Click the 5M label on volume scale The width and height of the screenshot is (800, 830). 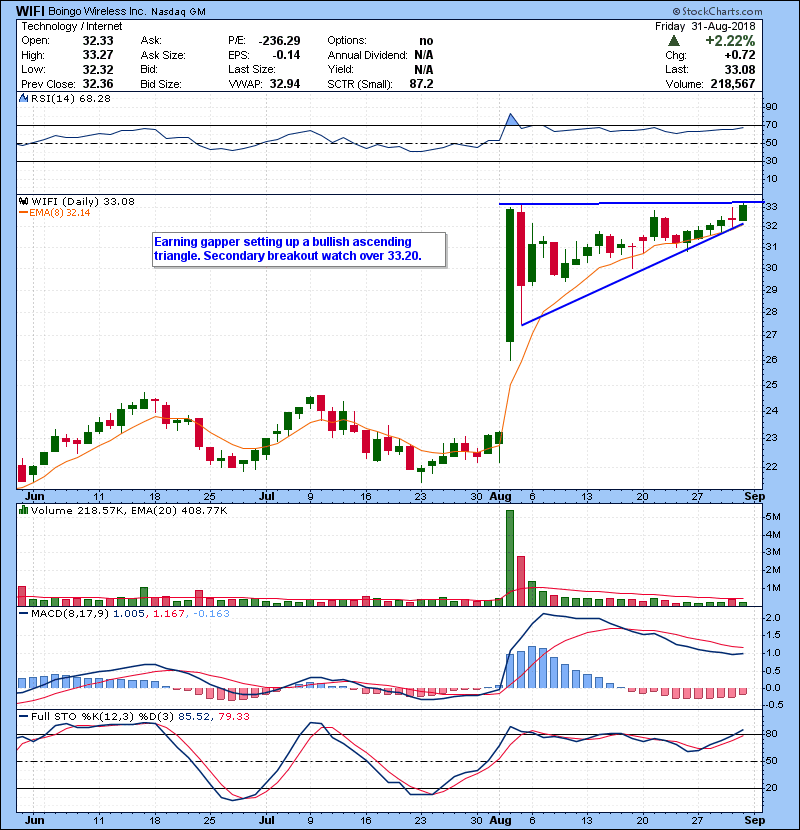pos(772,517)
